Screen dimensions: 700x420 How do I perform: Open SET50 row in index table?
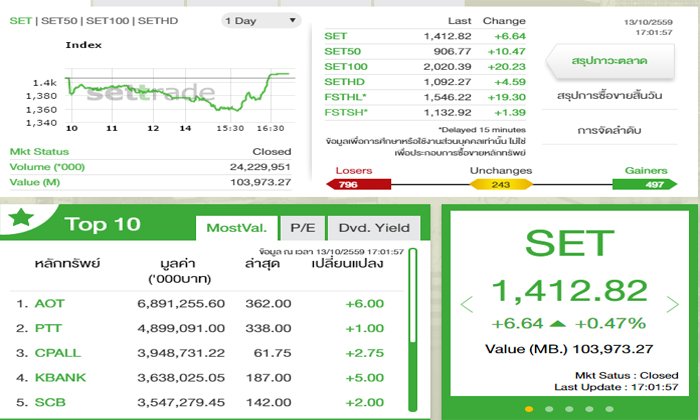(x=425, y=51)
